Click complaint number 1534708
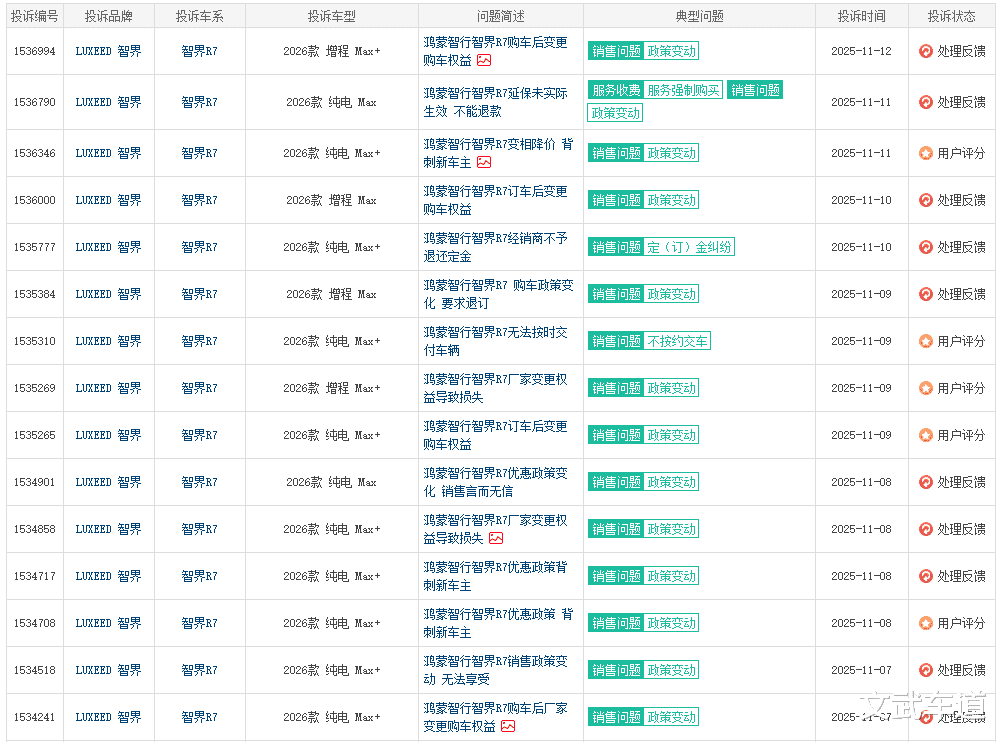Screen dimensions: 1003x742 pos(35,623)
